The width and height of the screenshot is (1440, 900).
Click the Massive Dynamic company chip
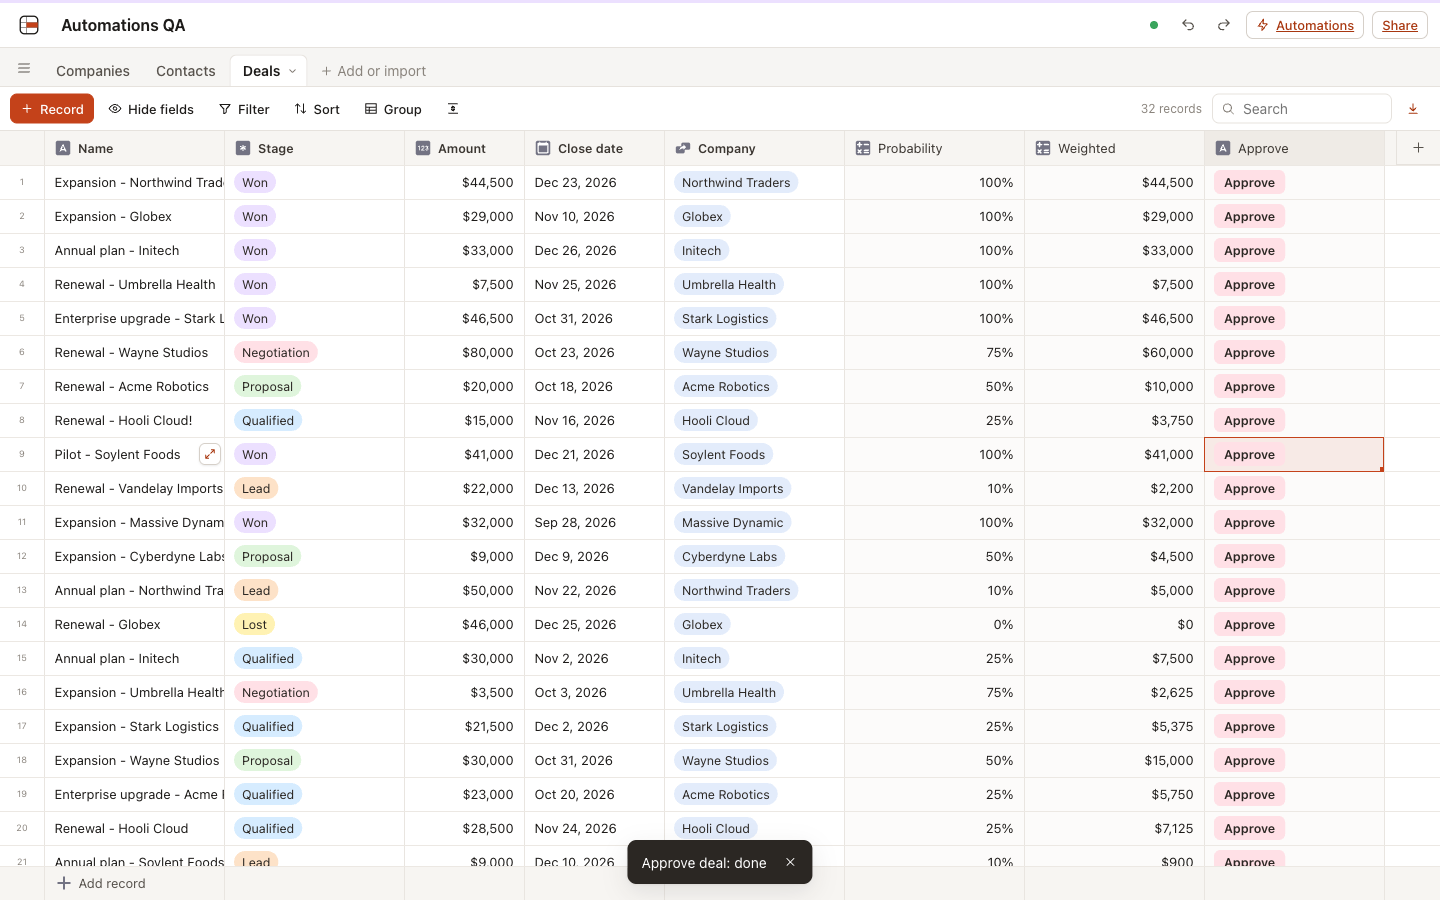point(732,522)
